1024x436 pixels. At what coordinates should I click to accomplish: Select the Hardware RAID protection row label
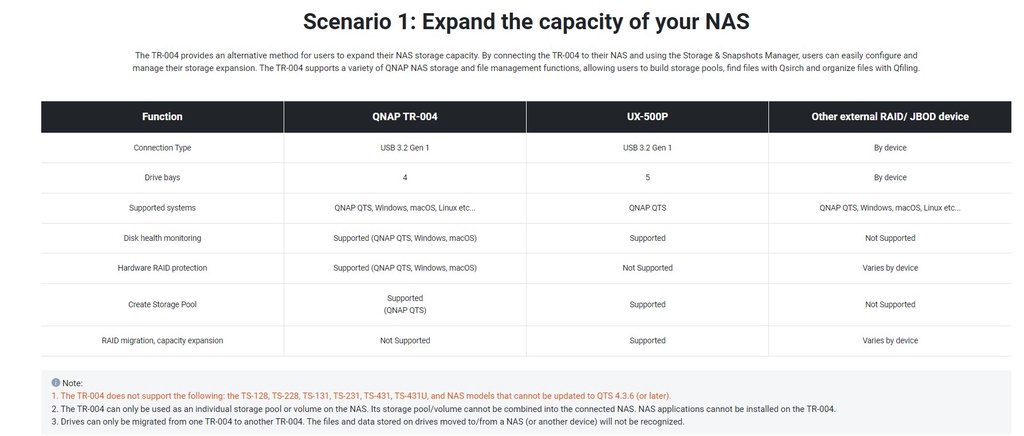point(162,268)
